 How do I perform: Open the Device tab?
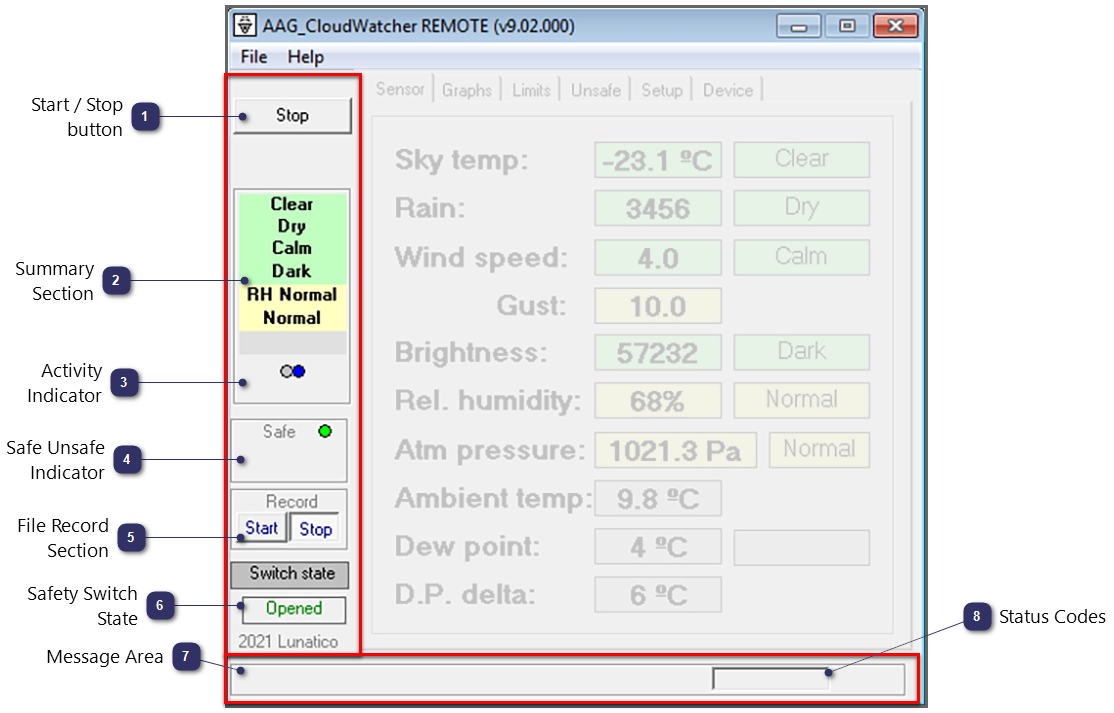tap(728, 90)
